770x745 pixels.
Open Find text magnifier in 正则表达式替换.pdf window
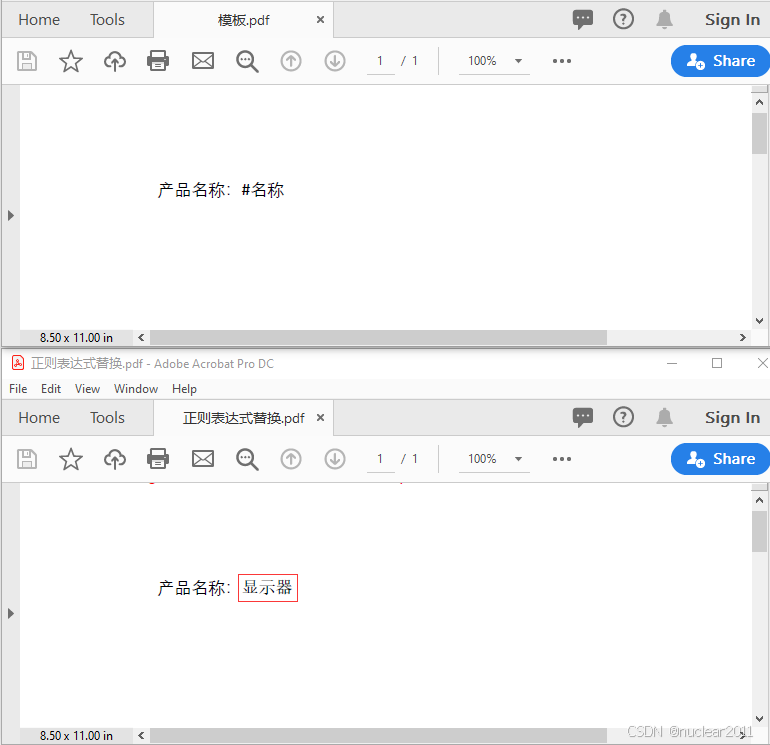(x=247, y=459)
